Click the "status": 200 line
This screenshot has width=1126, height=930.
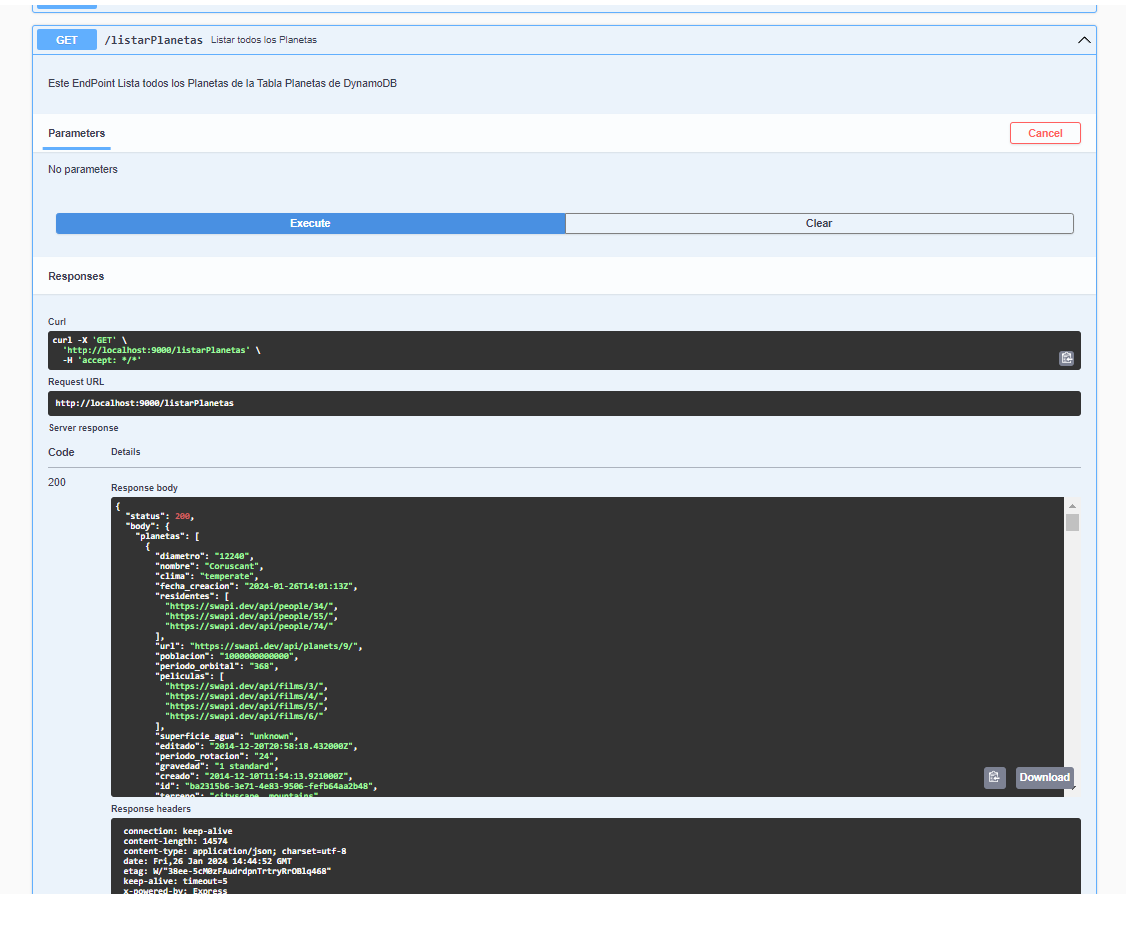(159, 516)
